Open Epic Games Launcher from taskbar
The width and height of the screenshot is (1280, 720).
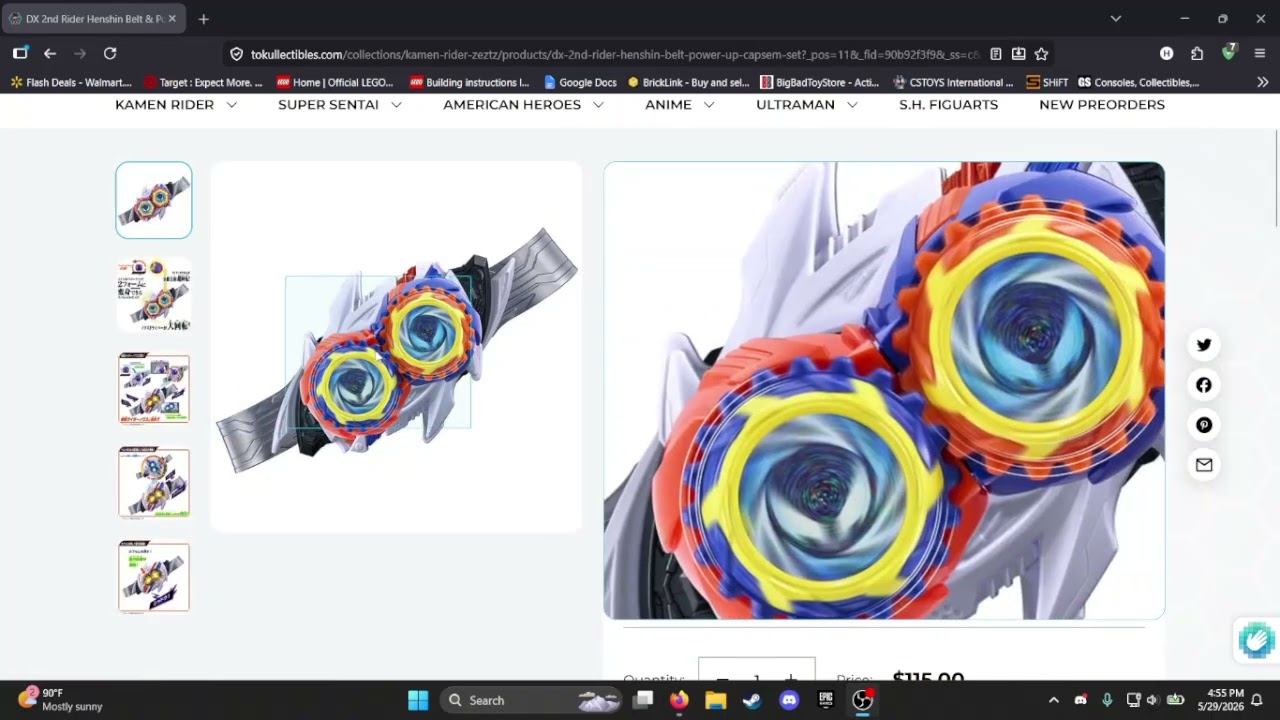[826, 700]
